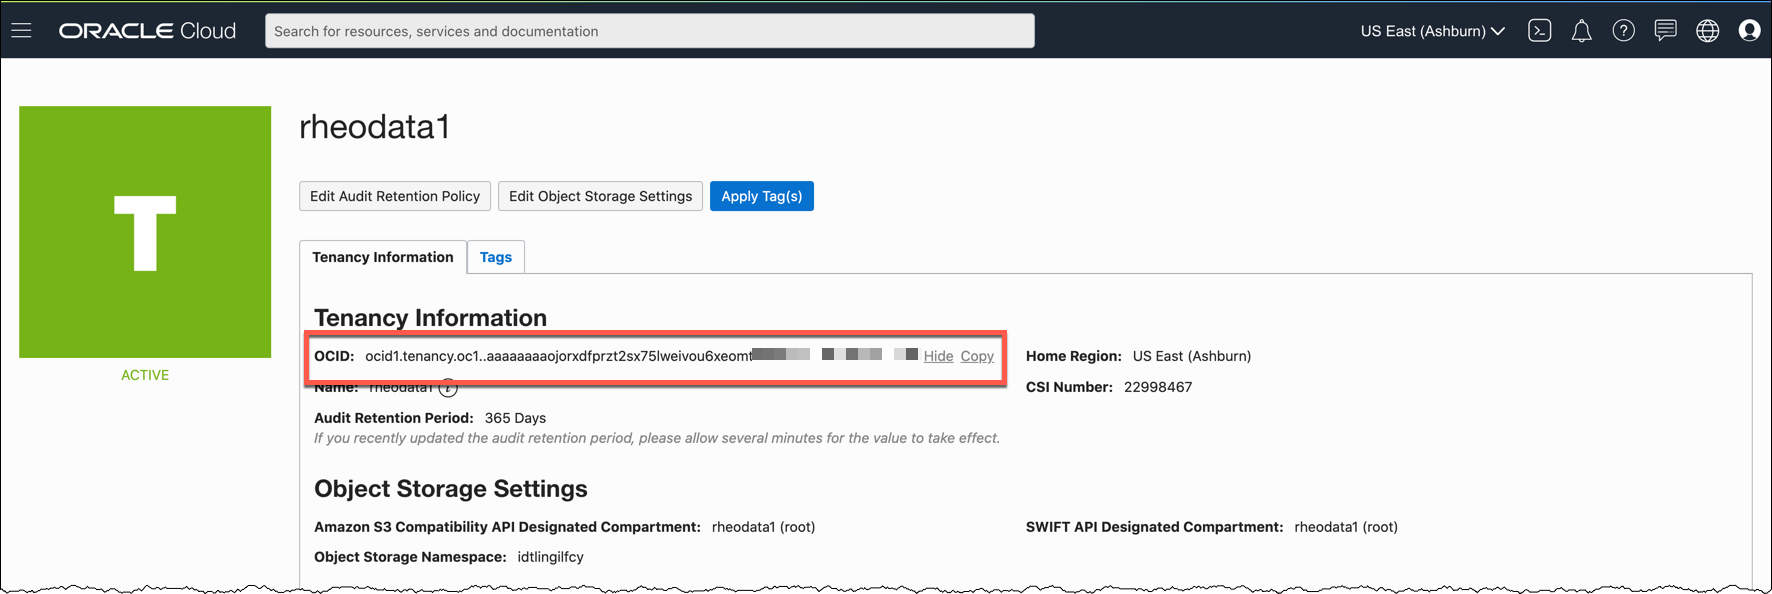Copy the tenancy OCID
The height and width of the screenshot is (594, 1772).
(977, 356)
